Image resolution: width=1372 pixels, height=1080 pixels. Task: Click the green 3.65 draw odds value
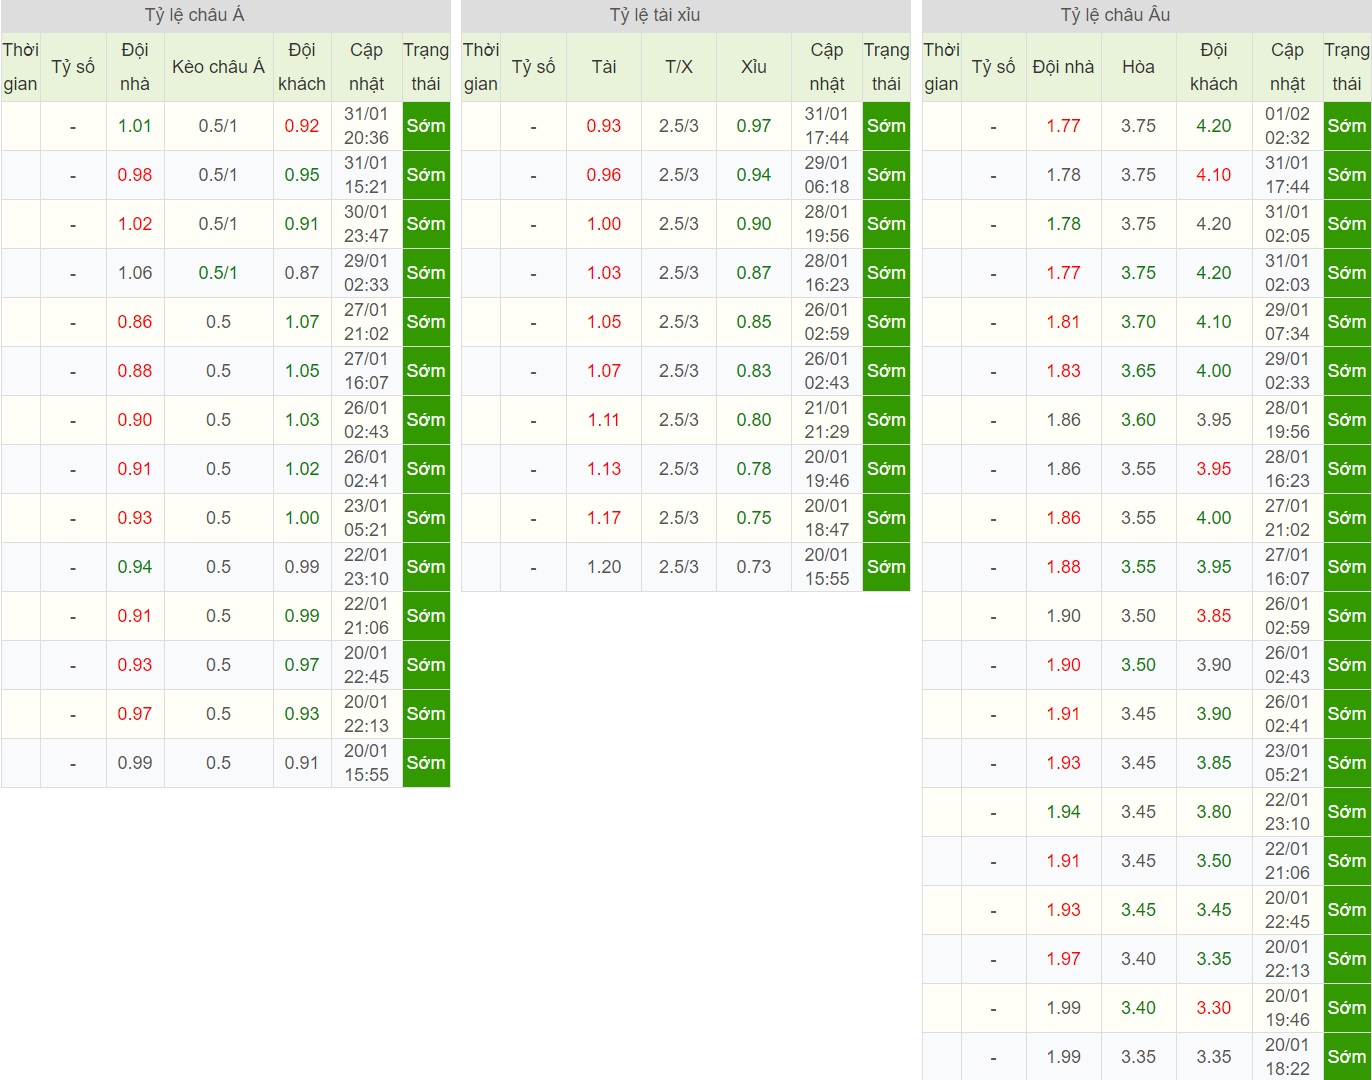(1138, 371)
